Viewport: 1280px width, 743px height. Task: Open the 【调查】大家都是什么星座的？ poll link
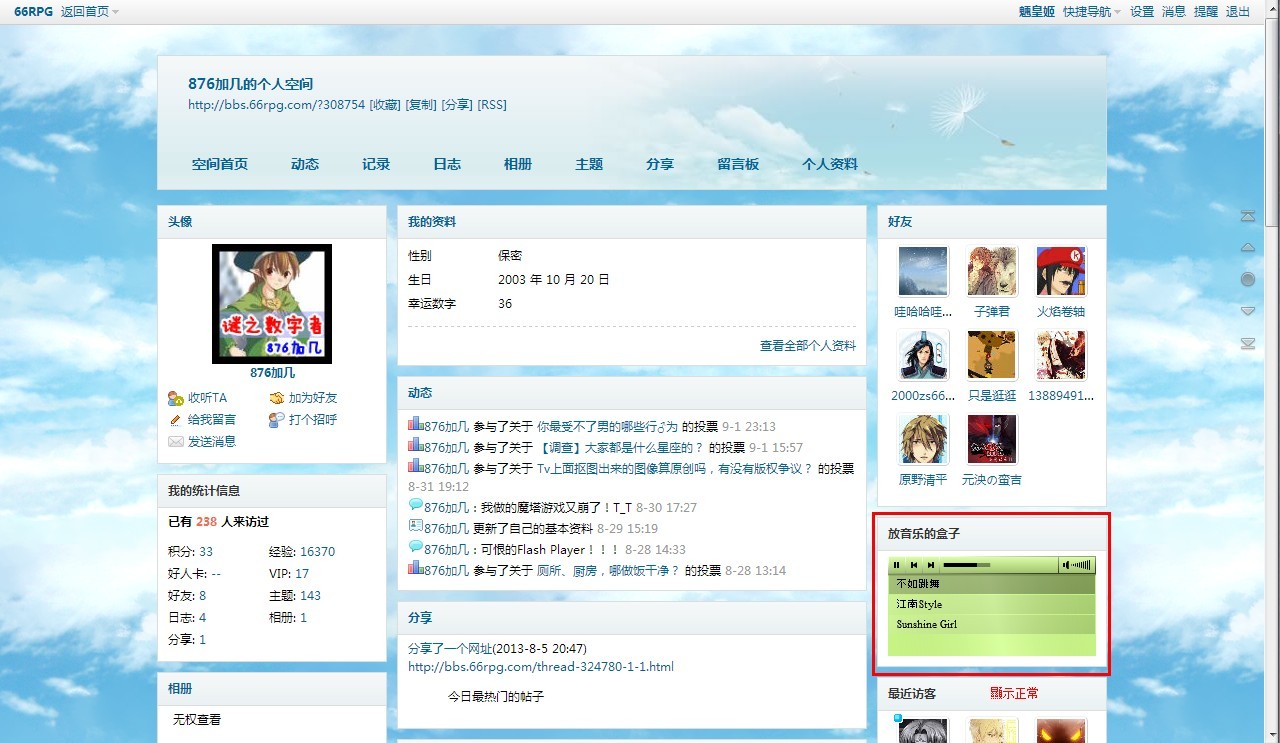(621, 447)
